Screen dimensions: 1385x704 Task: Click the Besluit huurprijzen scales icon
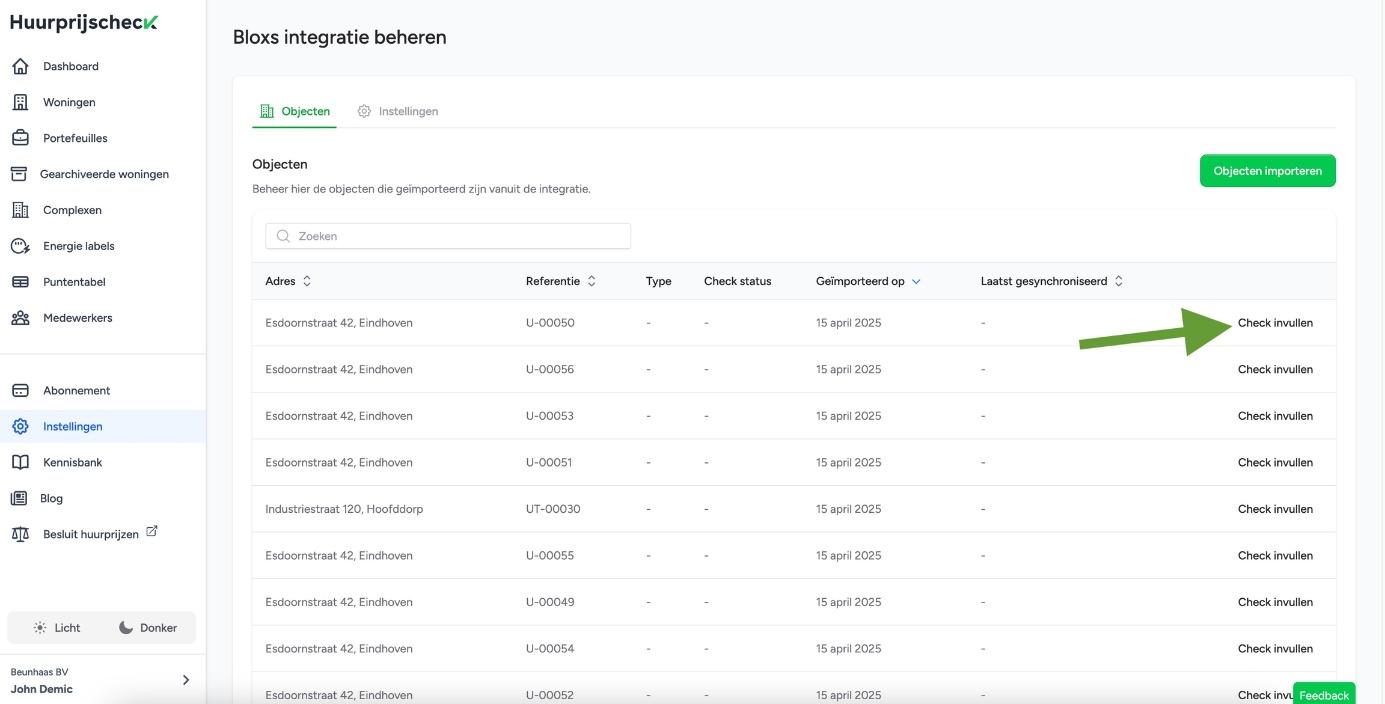click(x=20, y=534)
